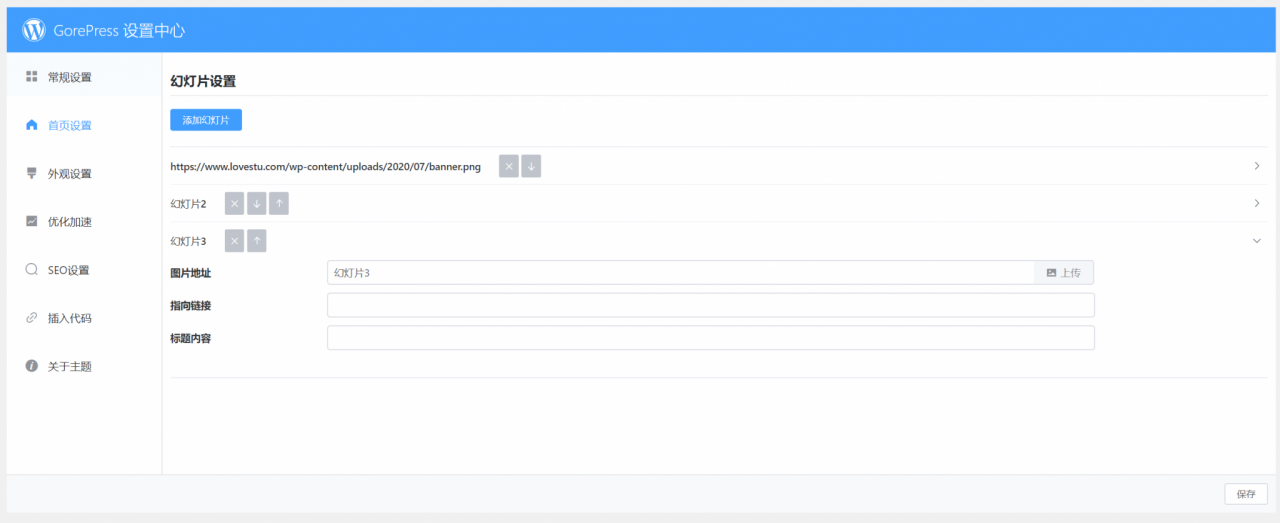1280x523 pixels.
Task: Click the WordPress logo in header
Action: point(34,30)
